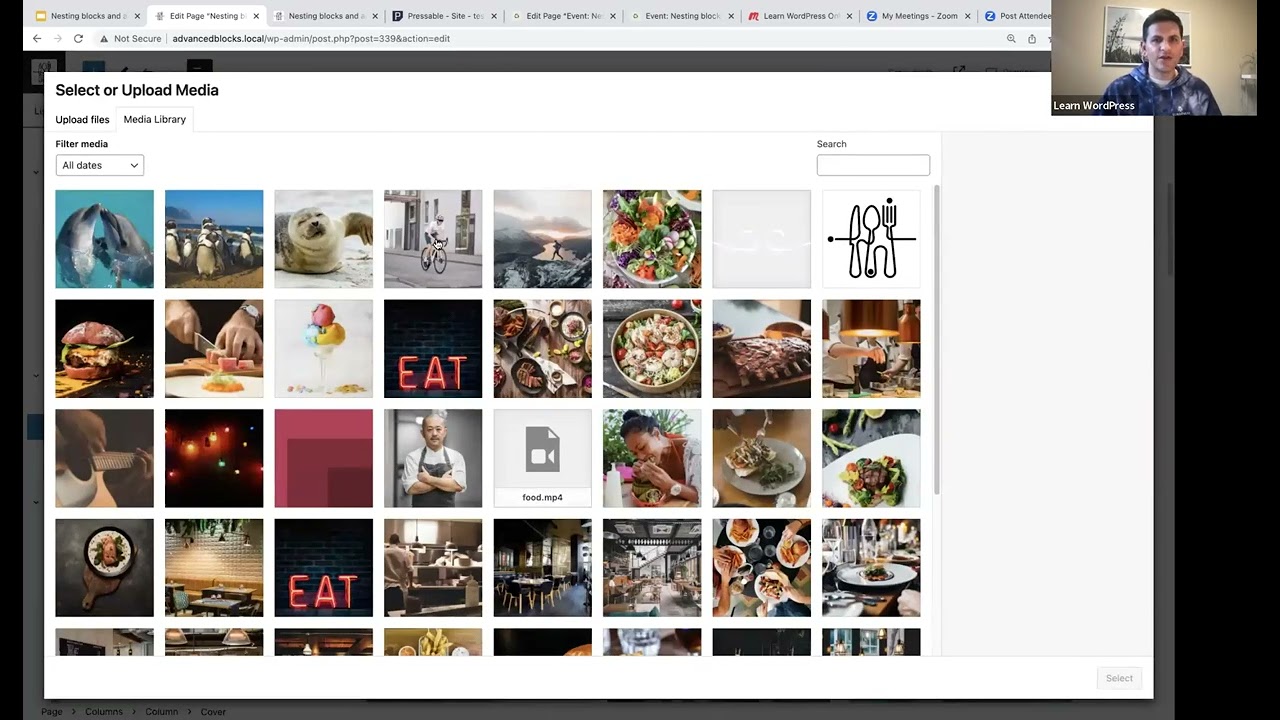The width and height of the screenshot is (1280, 720).
Task: Select the chef with crossed arms thumbnail
Action: click(x=433, y=458)
